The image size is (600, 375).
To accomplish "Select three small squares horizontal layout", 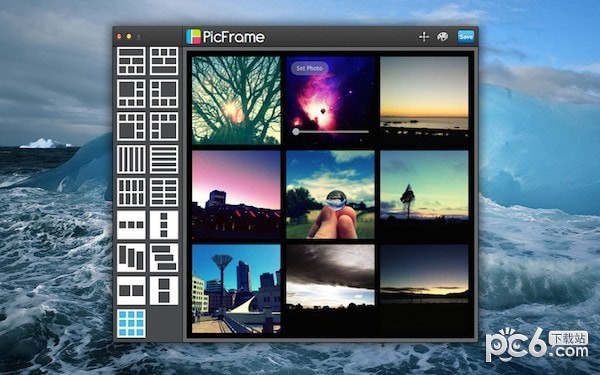I will pos(131,225).
